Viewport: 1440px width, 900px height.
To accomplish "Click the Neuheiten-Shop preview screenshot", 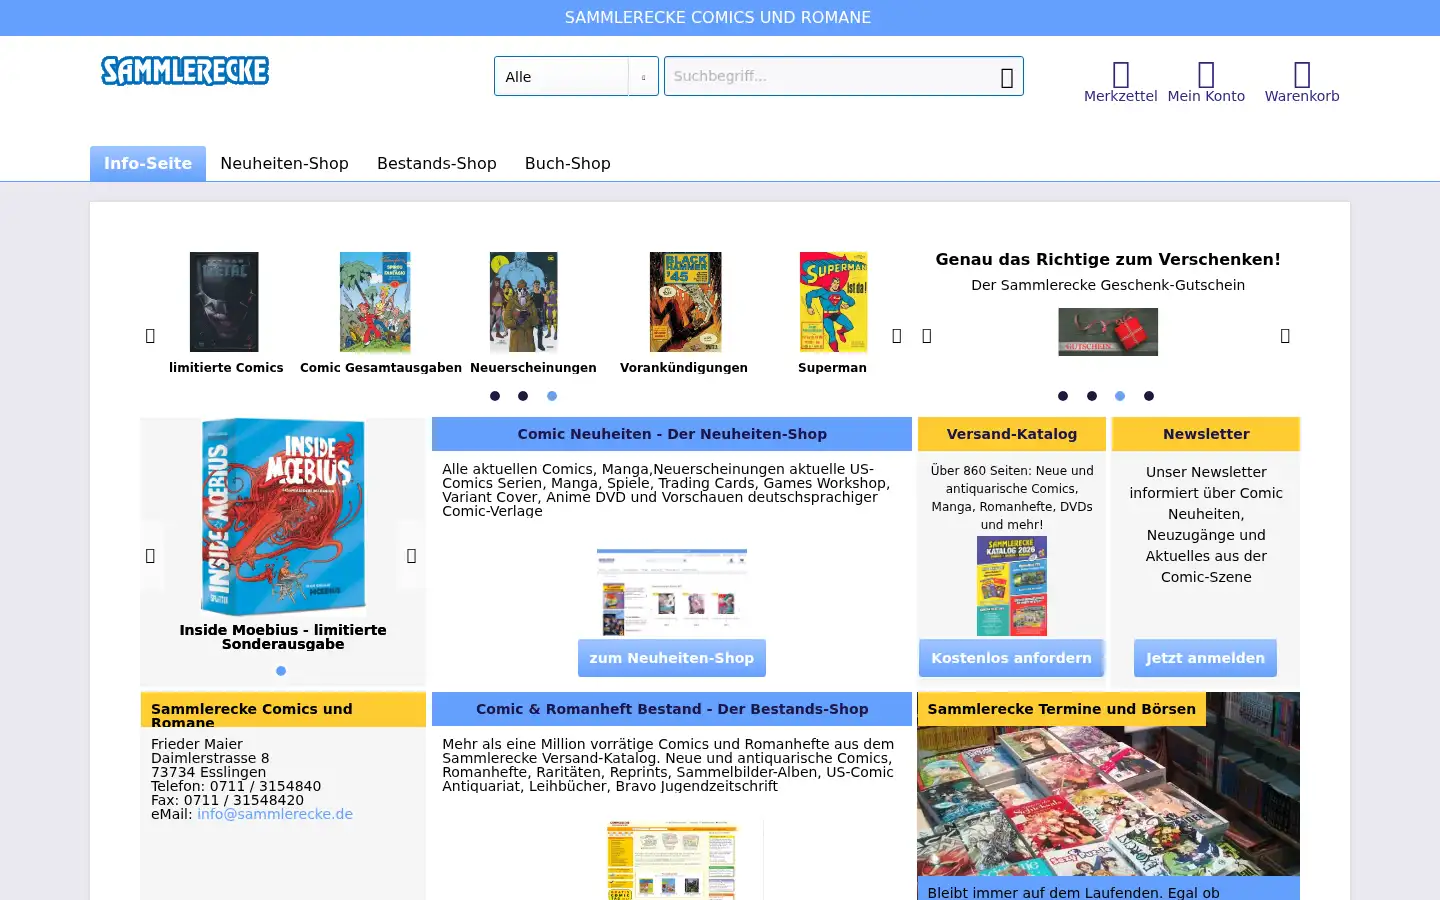I will [672, 592].
